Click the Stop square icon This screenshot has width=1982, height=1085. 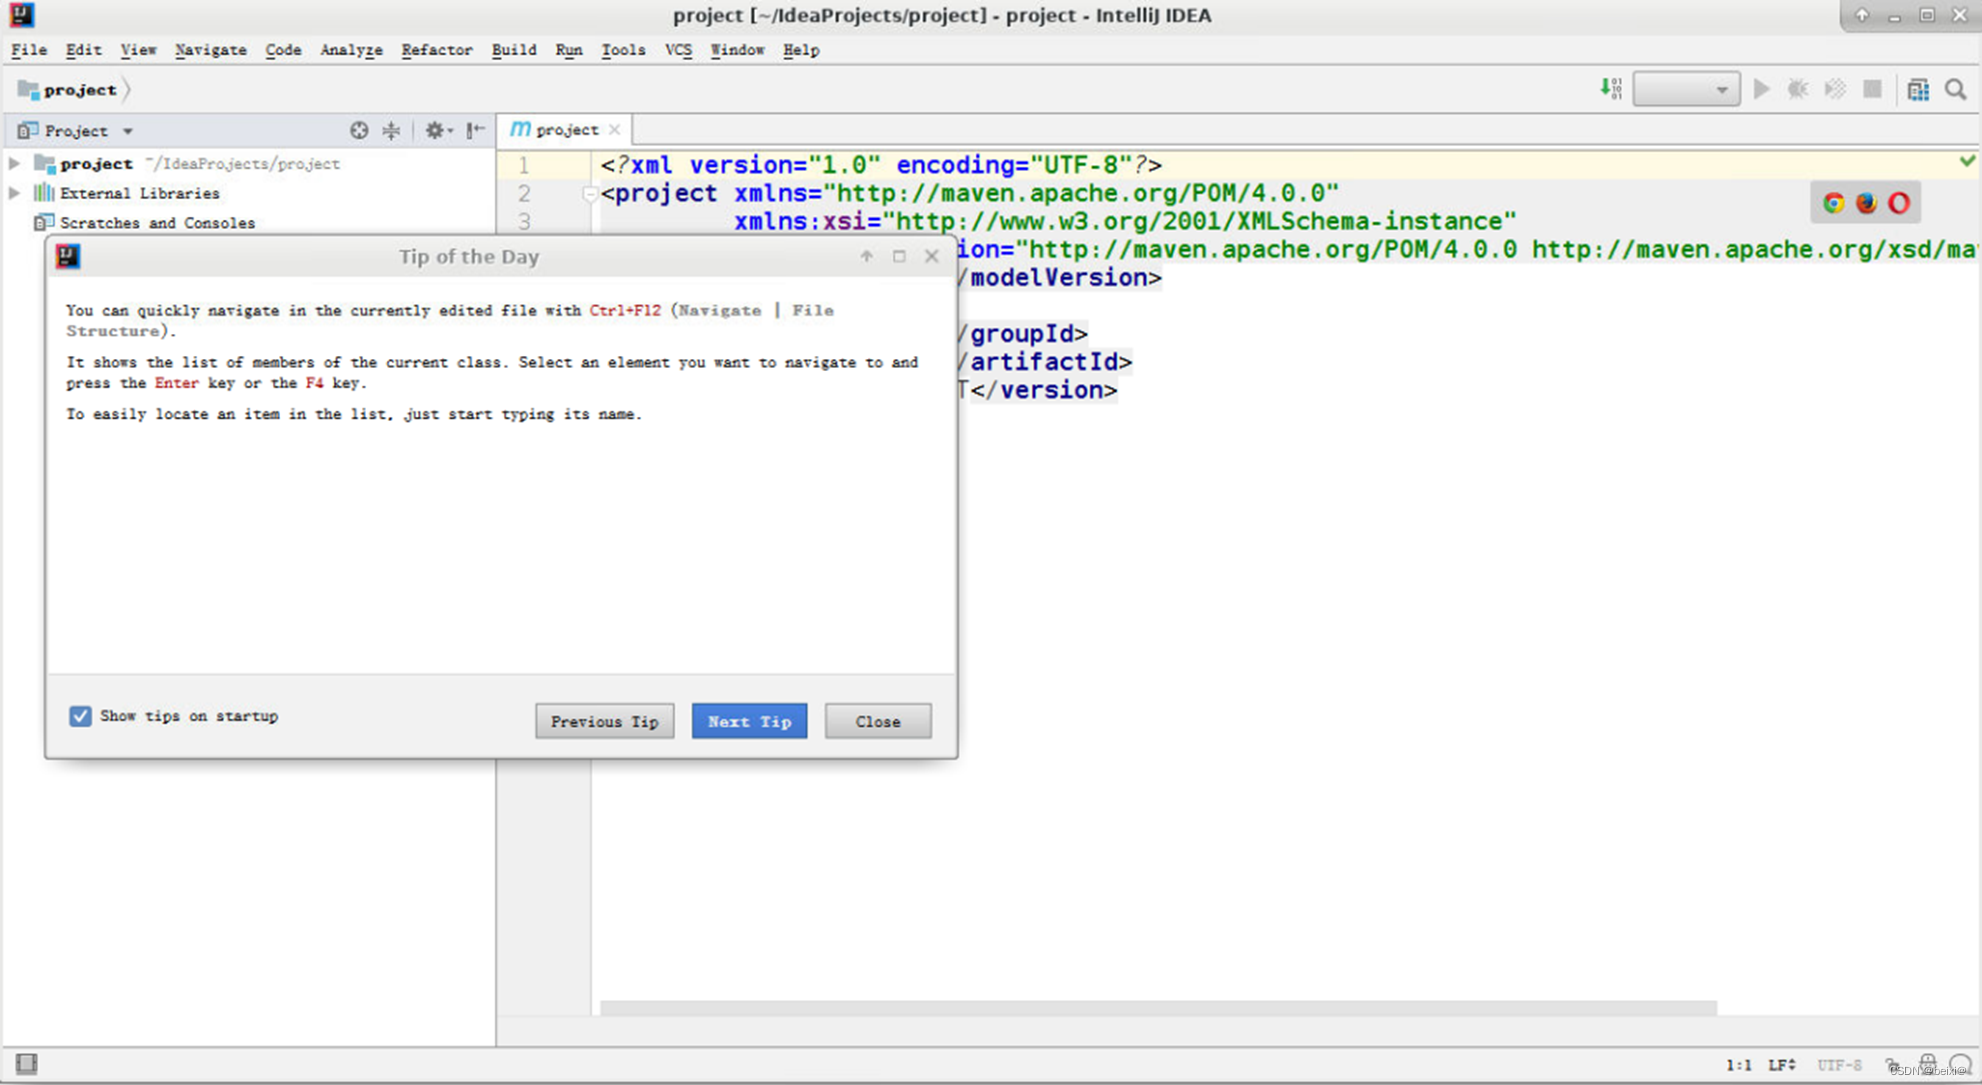point(1873,89)
